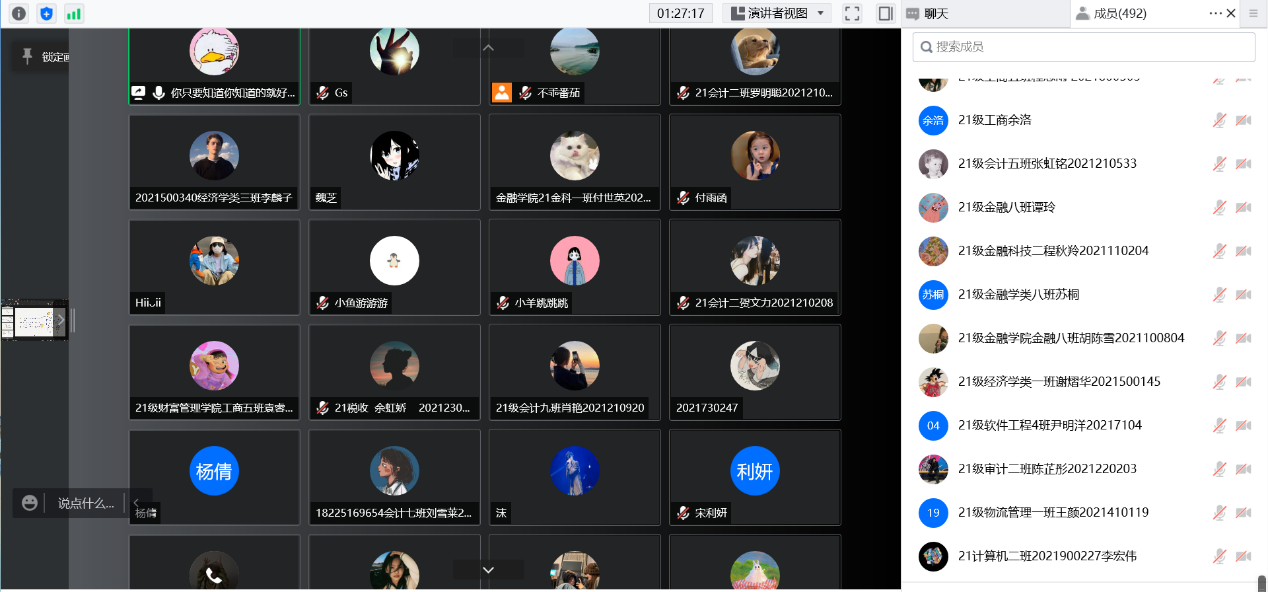Viewport: 1268px width, 592px height.
Task: Toggle microphone for 21级金融学类八班苏桐
Action: pyautogui.click(x=1219, y=294)
